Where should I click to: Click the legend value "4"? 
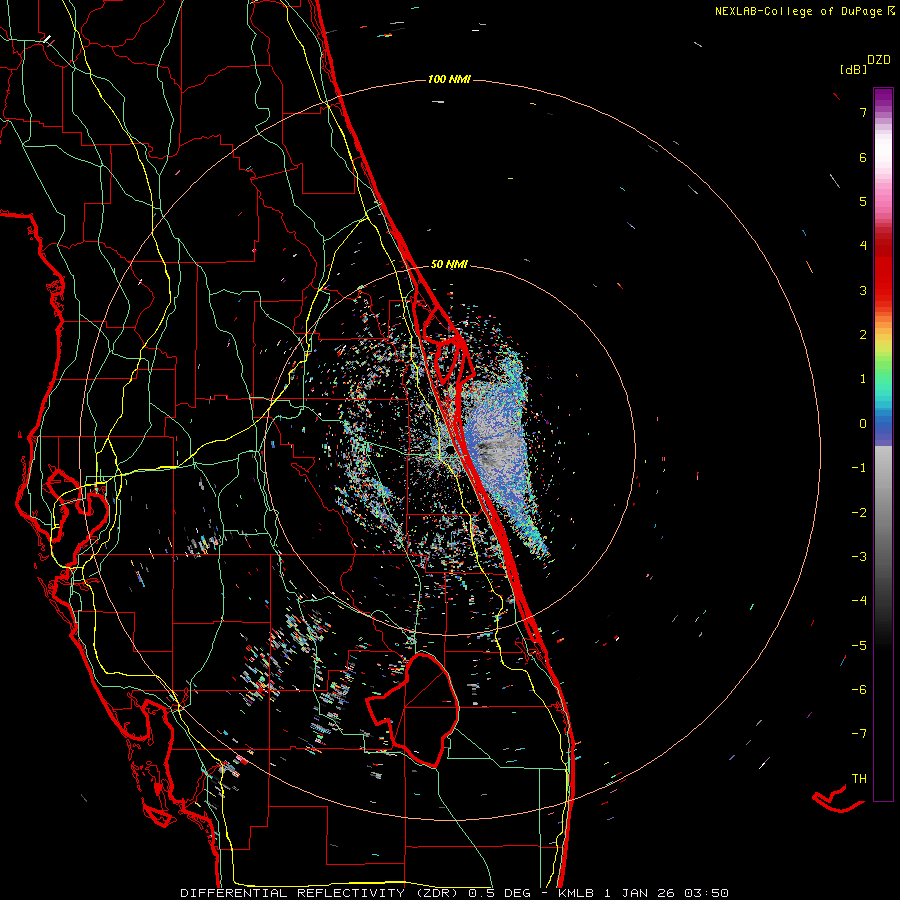pyautogui.click(x=863, y=246)
